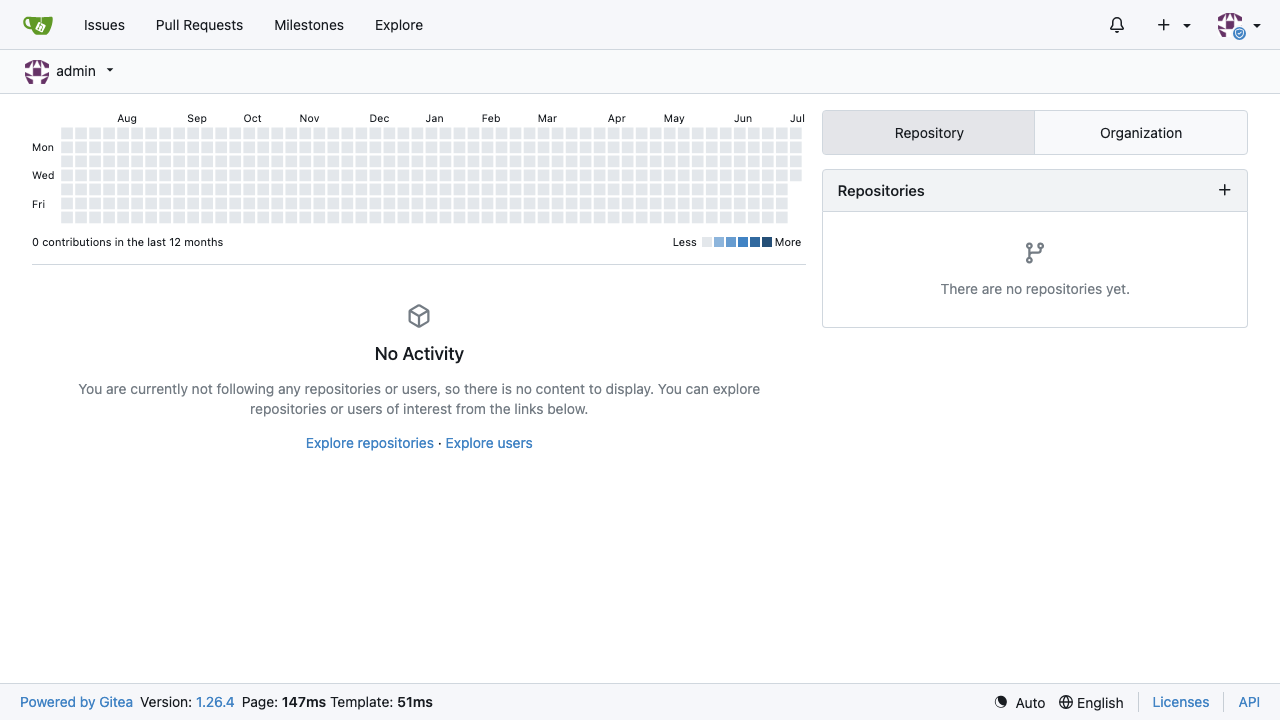
Task: Open the Explore page
Action: [399, 25]
